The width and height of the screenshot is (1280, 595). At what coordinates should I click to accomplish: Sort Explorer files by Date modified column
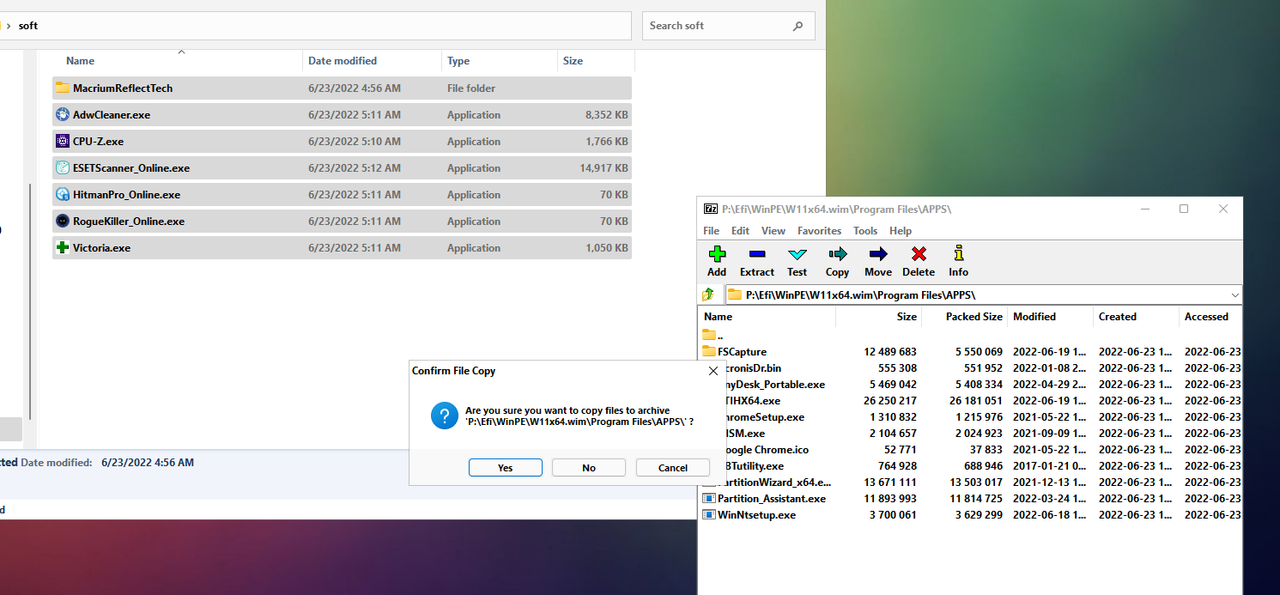coord(342,61)
